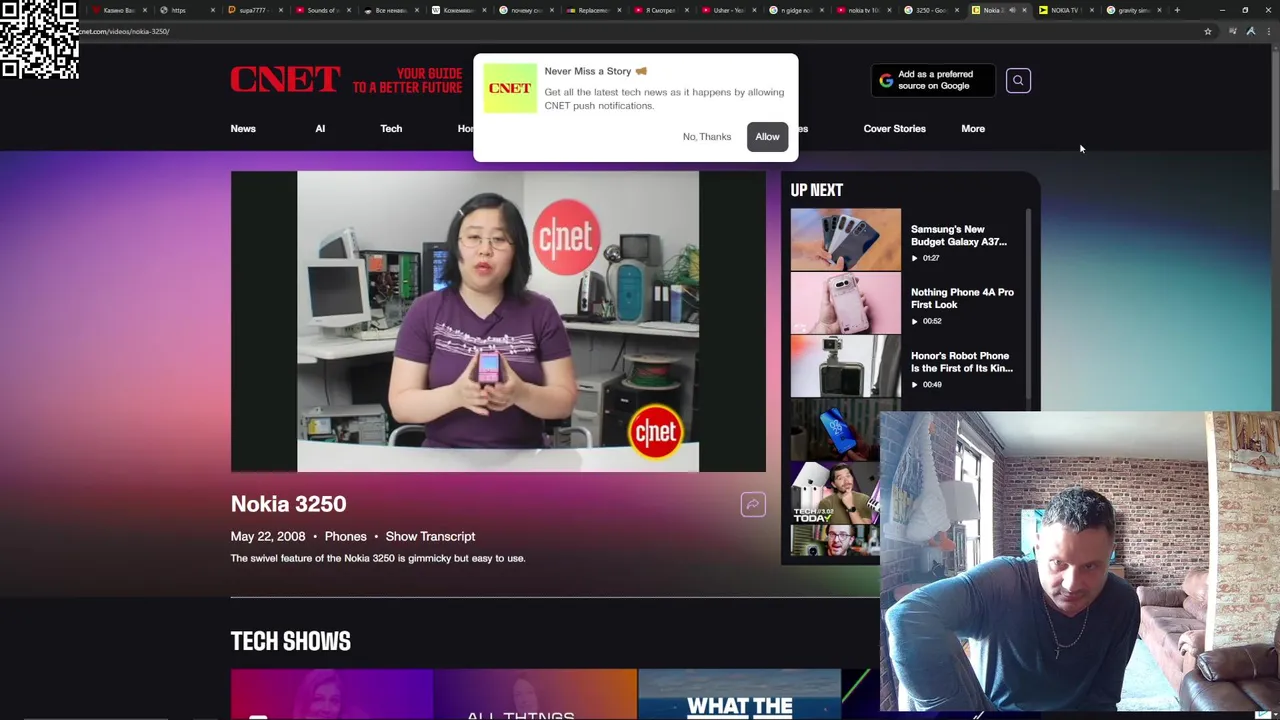Close the 'NOKIA TV' tab
The width and height of the screenshot is (1280, 720).
click(x=1091, y=10)
